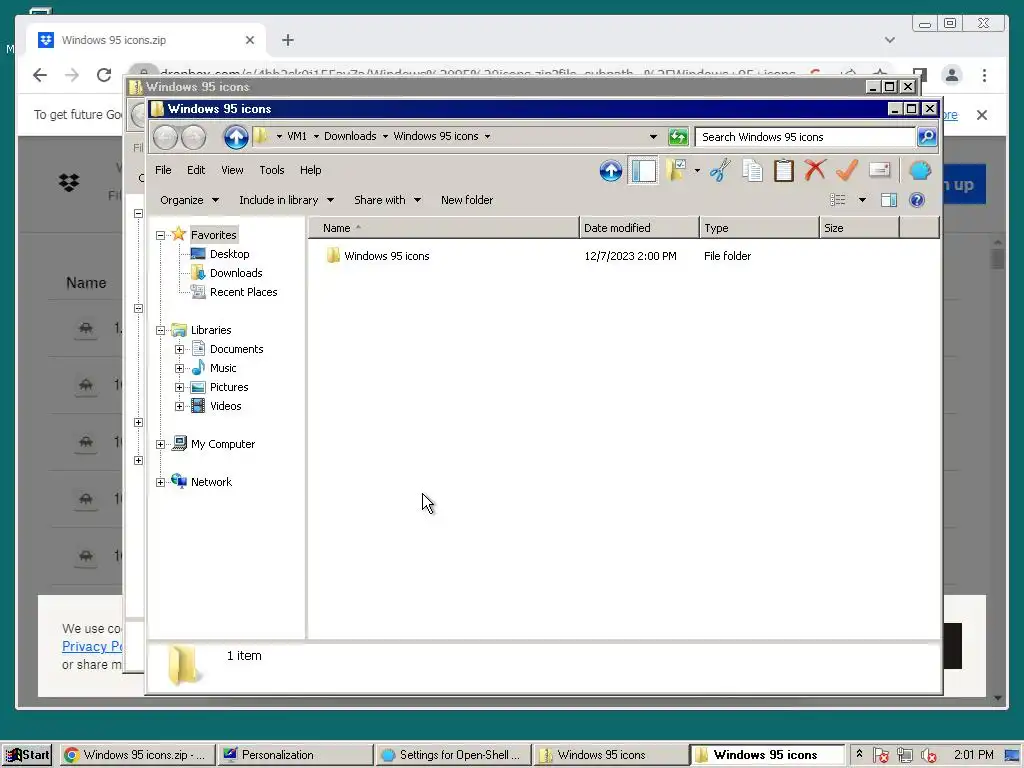This screenshot has height=768, width=1024.
Task: Open address bar history dropdown arrow
Action: (653, 136)
